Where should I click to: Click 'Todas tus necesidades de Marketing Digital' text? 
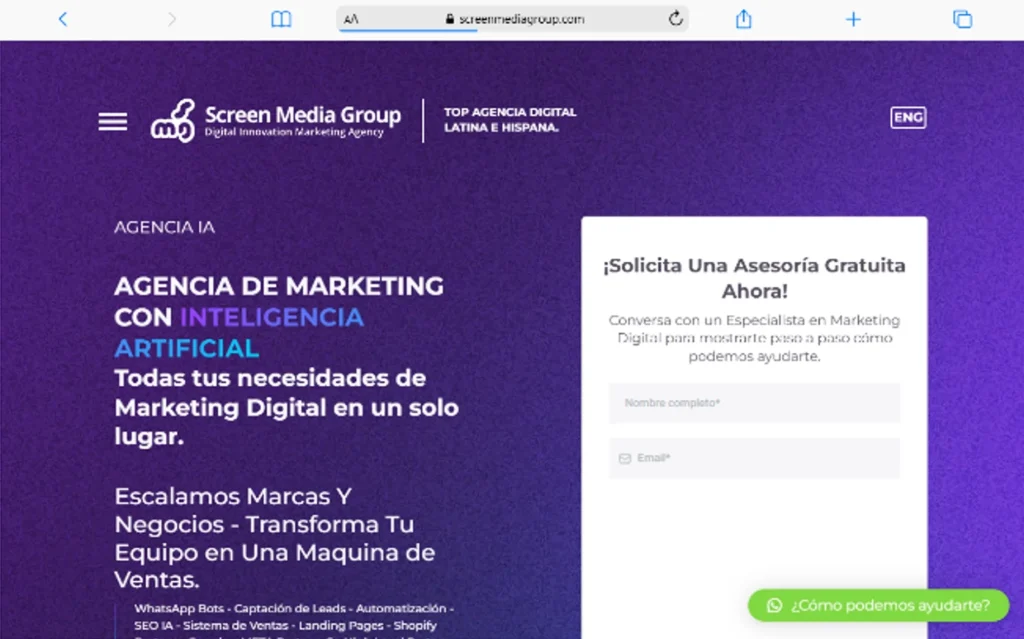click(287, 407)
